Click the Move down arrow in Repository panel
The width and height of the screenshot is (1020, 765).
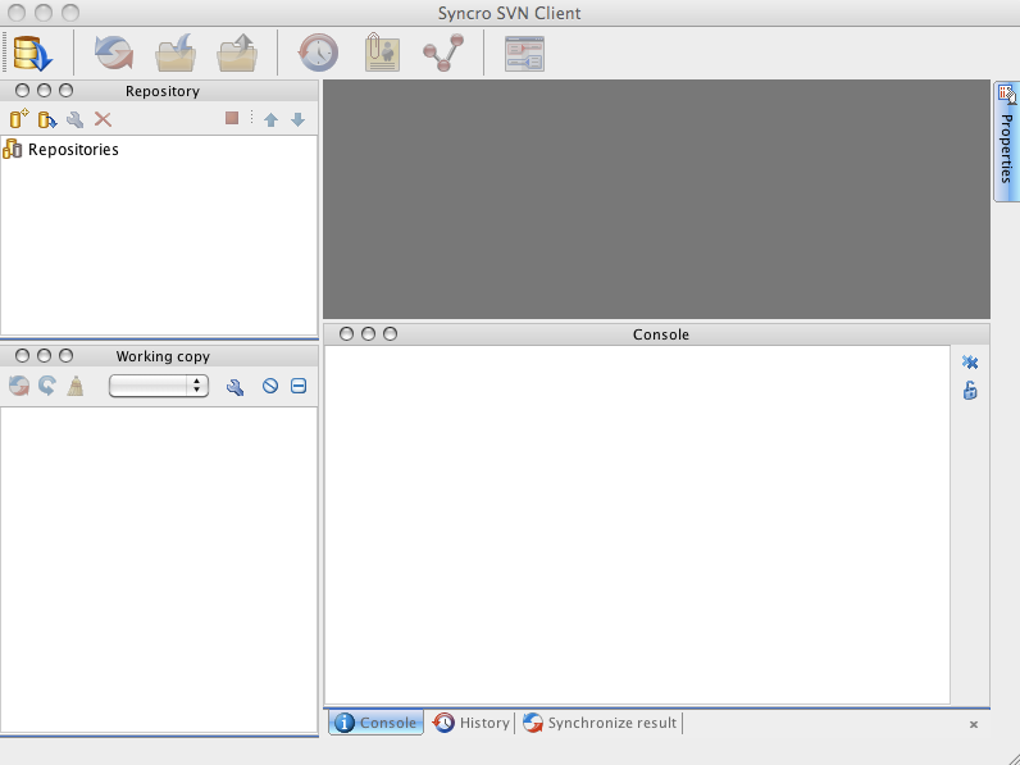298,119
